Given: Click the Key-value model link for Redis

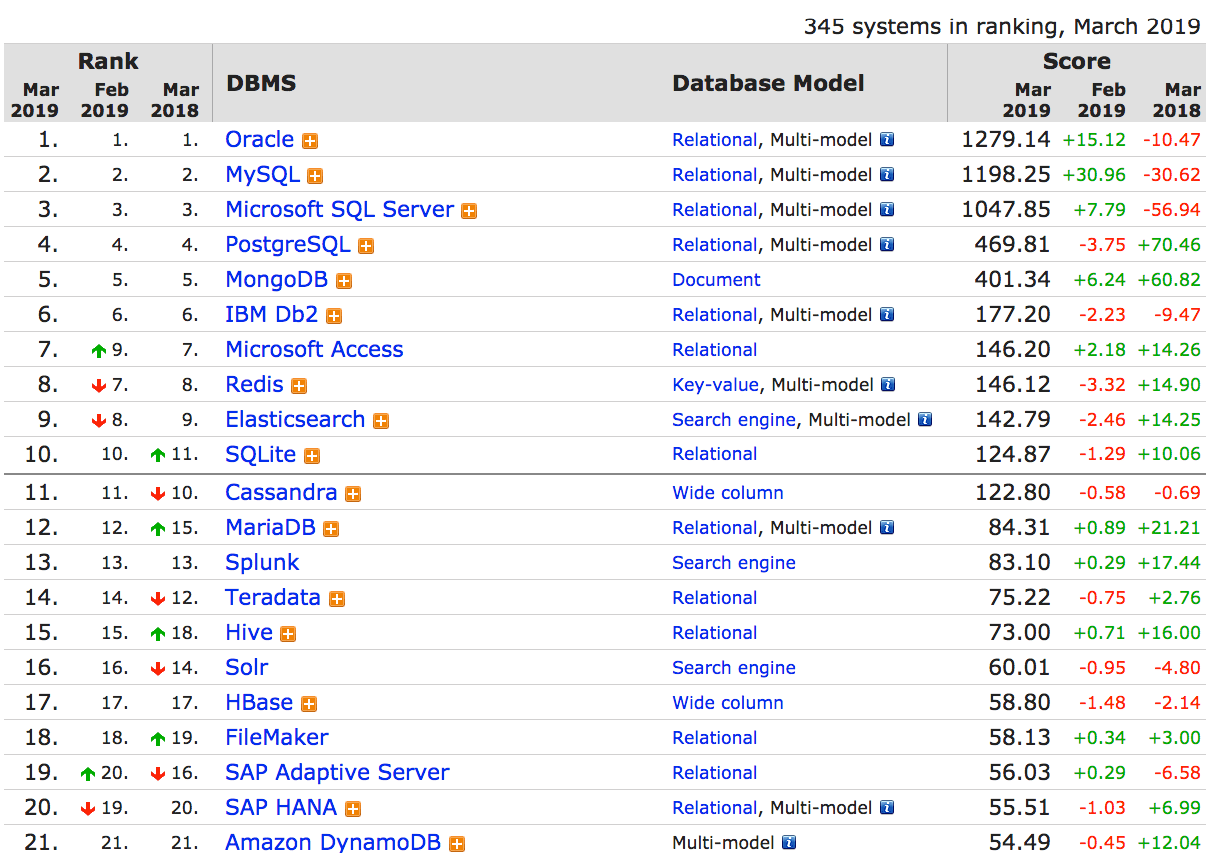Looking at the screenshot, I should [716, 385].
